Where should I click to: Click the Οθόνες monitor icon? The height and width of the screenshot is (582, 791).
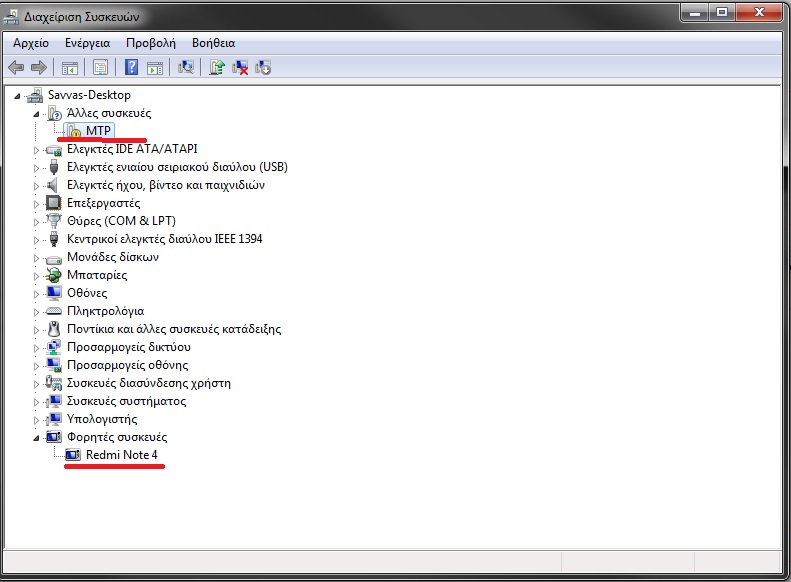(x=53, y=293)
